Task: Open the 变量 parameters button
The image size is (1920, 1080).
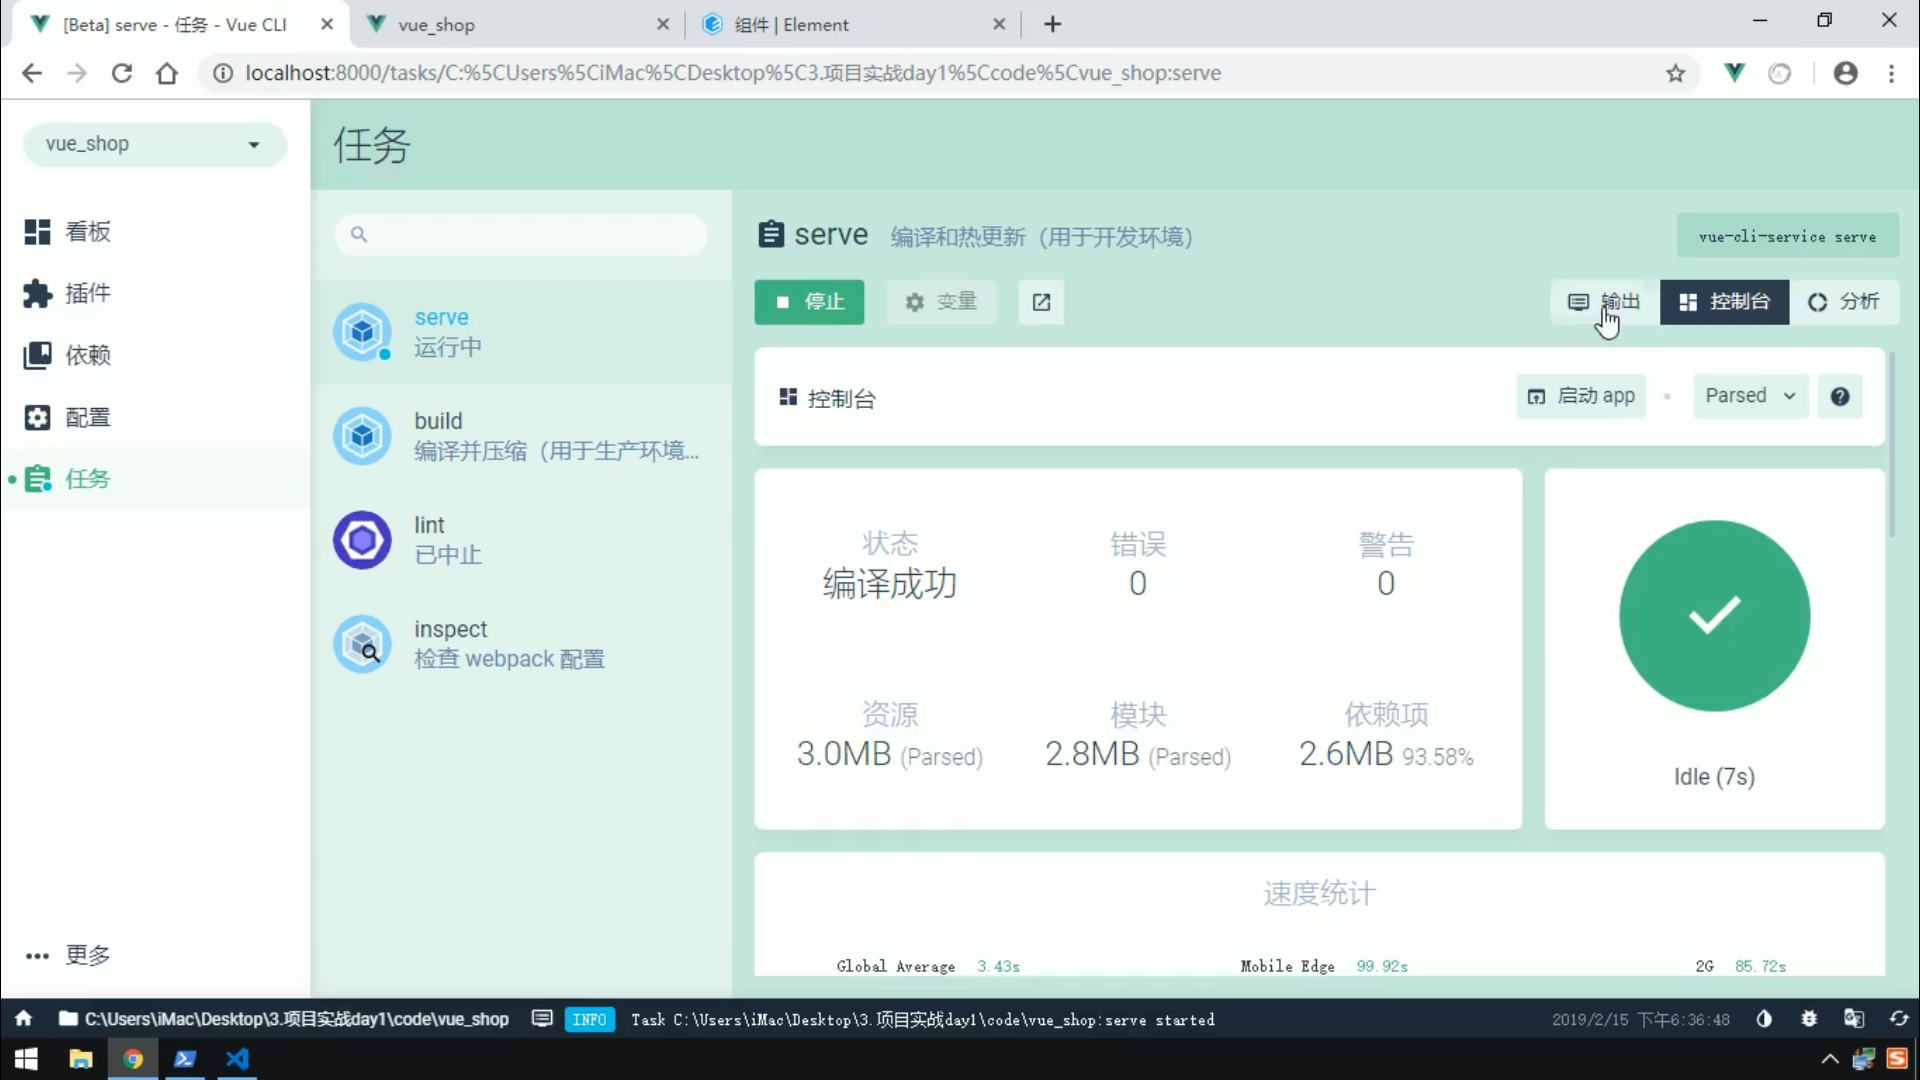Action: pos(940,302)
